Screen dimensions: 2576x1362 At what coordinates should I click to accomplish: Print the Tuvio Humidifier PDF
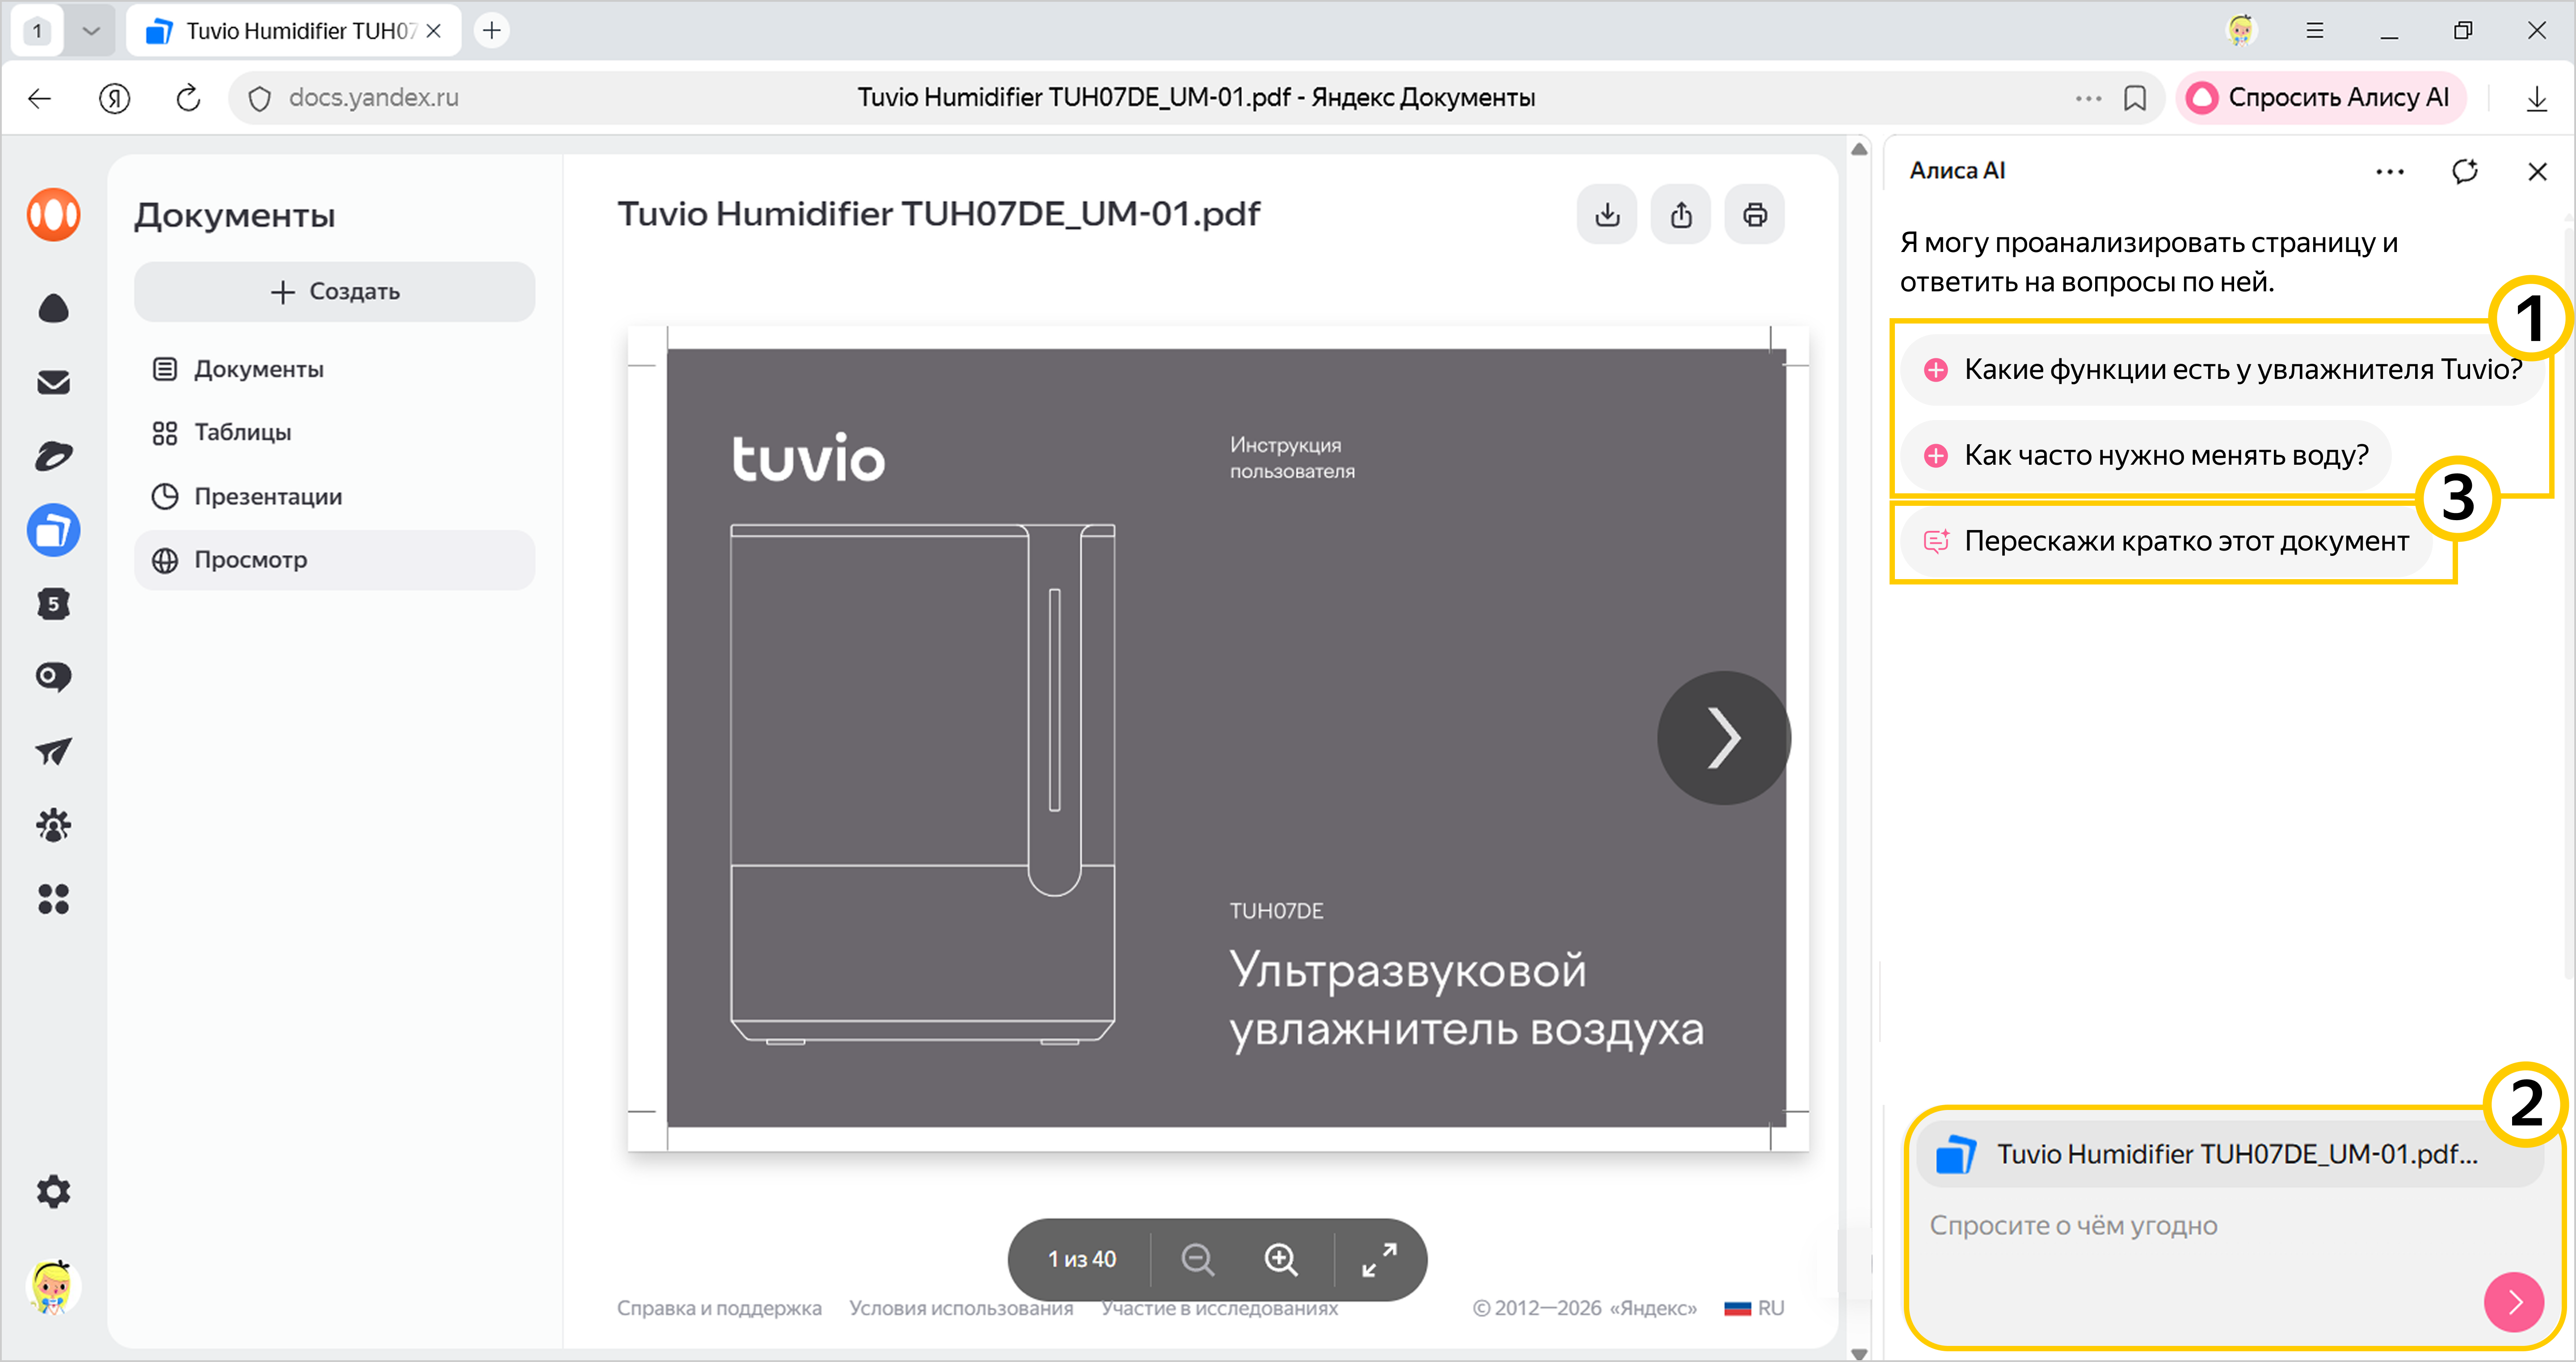(1755, 215)
